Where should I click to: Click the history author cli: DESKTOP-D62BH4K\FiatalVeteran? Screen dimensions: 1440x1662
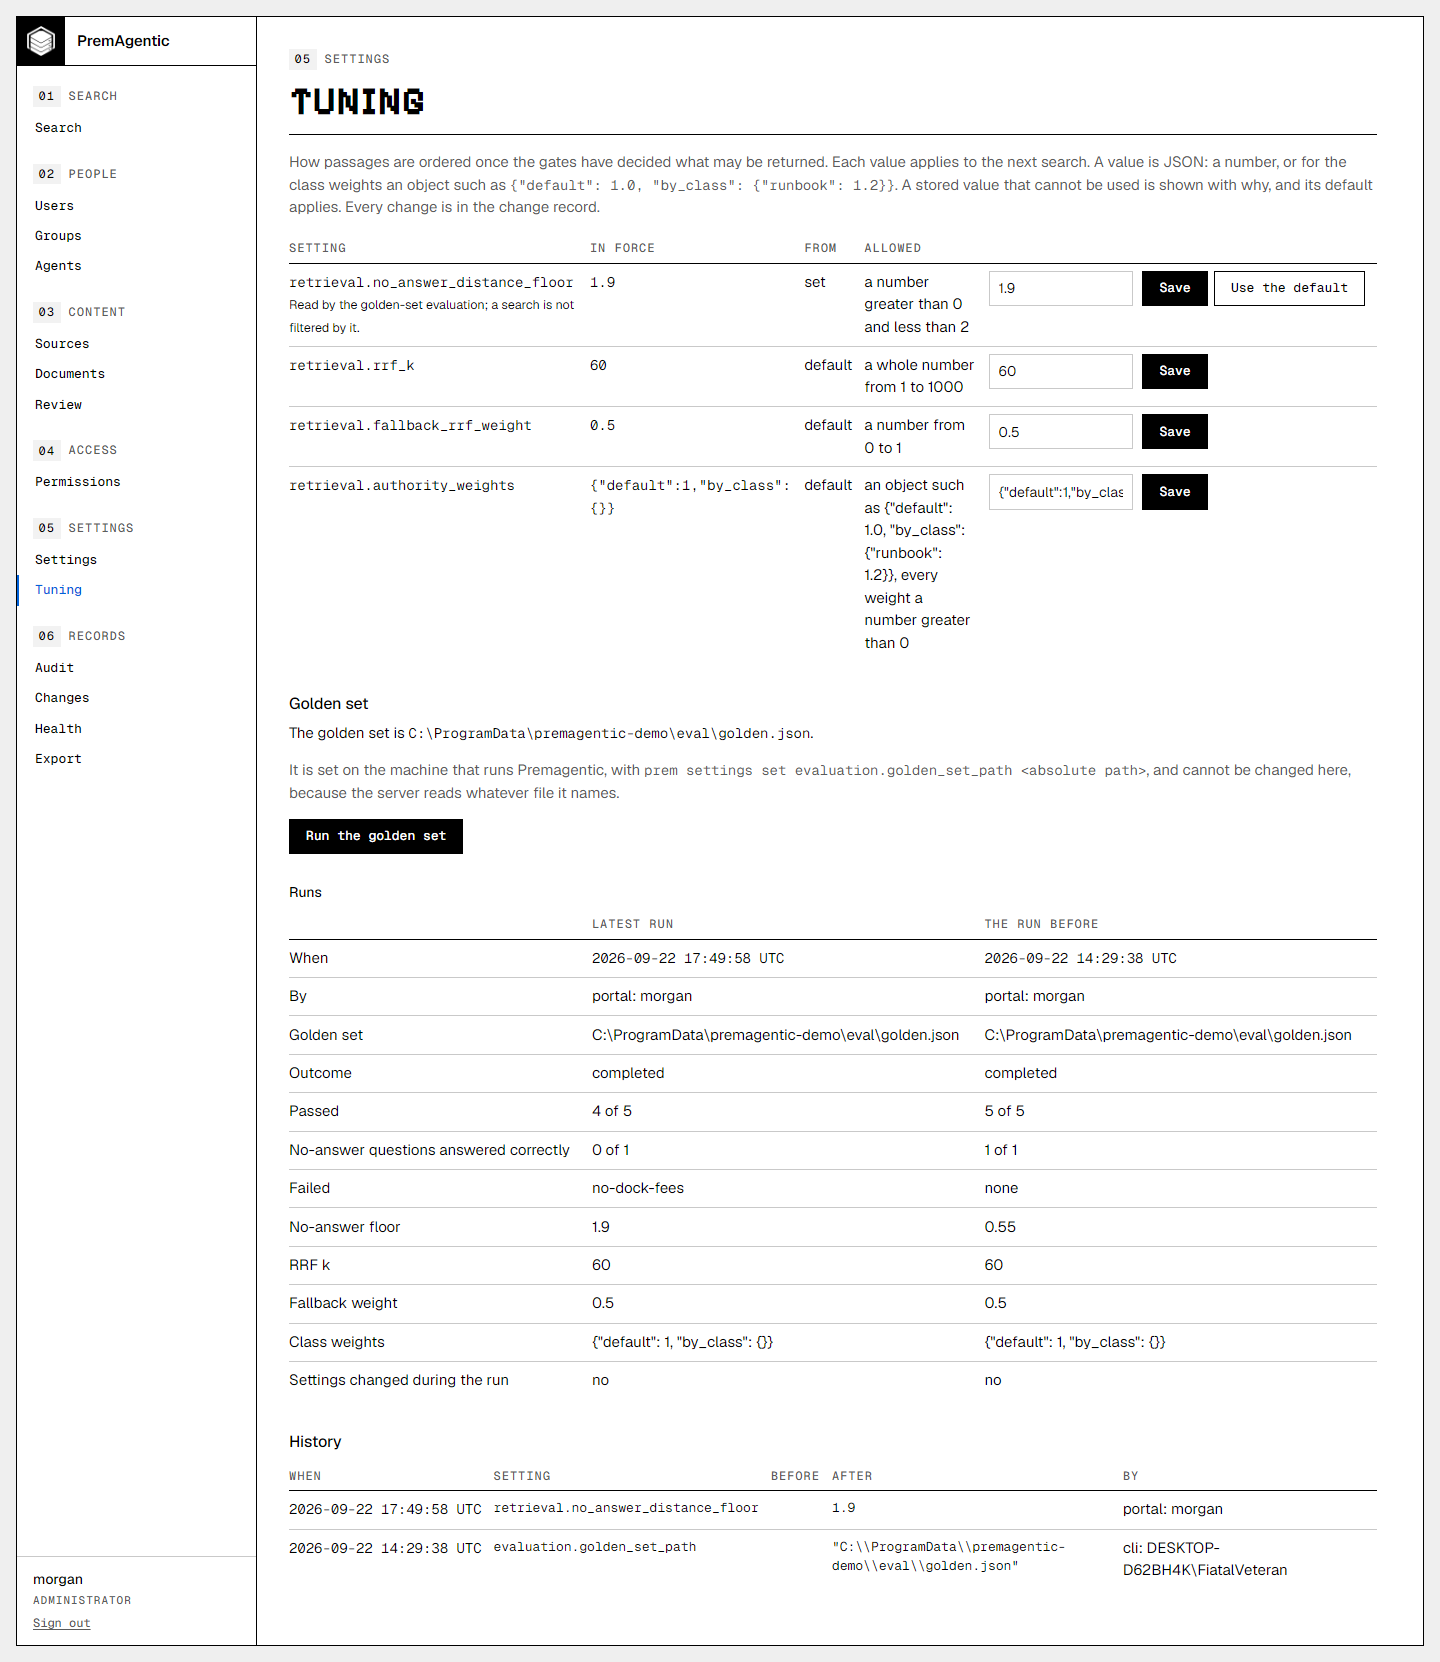point(1204,1559)
